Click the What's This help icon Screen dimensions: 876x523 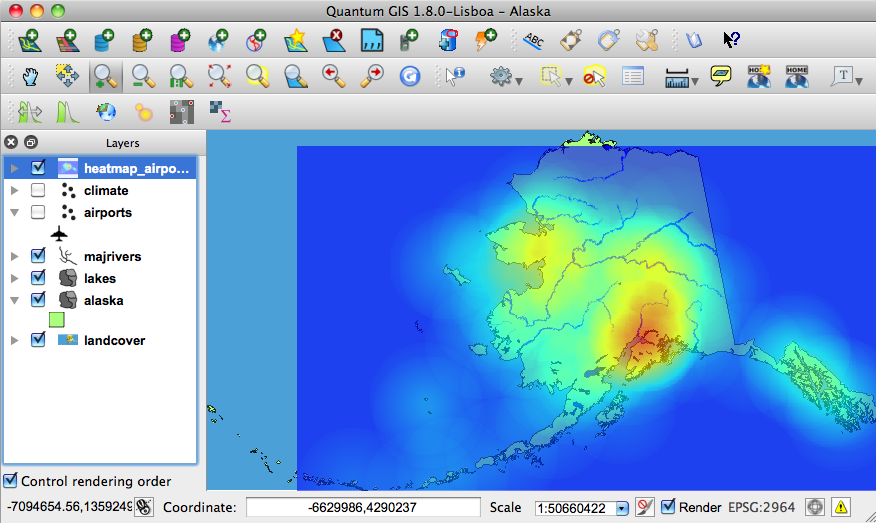(731, 40)
